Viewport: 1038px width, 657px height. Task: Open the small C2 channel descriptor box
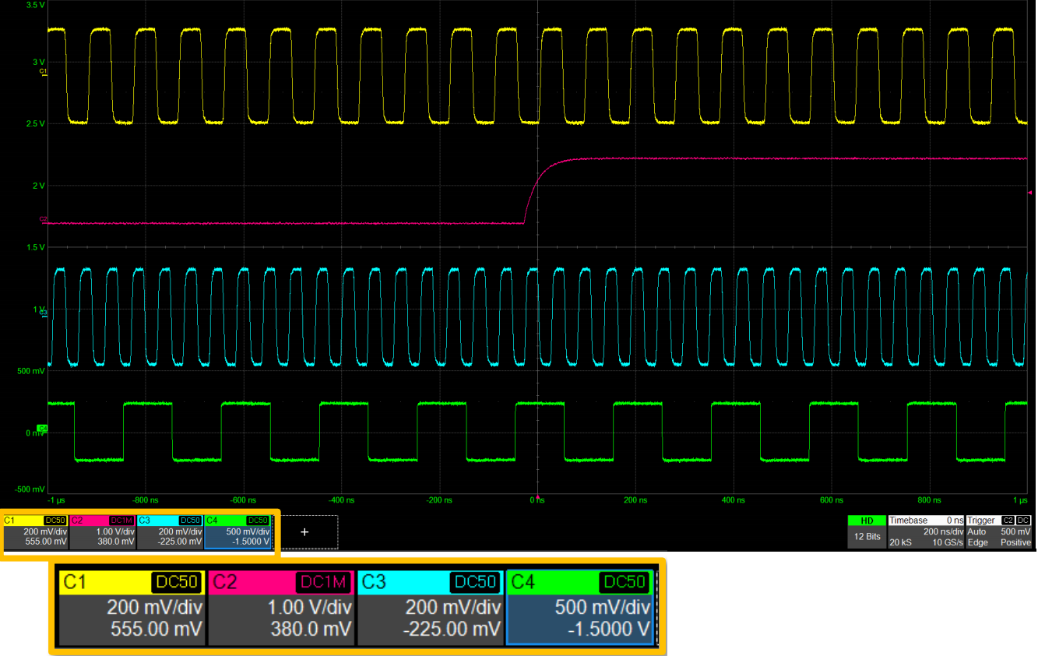(103, 532)
